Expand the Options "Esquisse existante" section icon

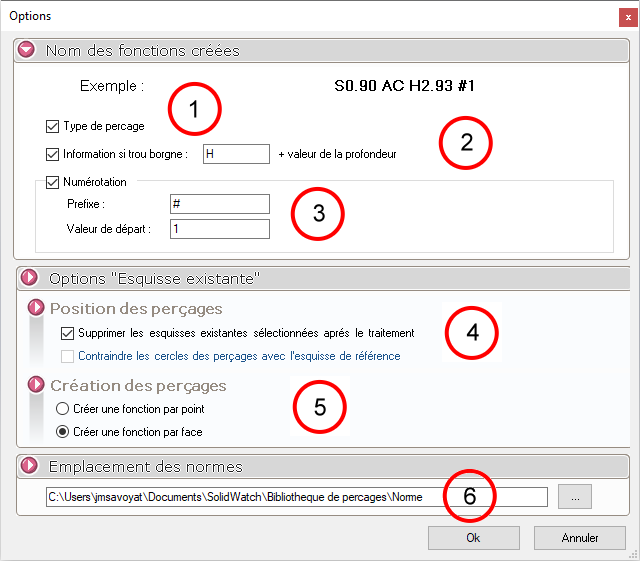point(27,277)
